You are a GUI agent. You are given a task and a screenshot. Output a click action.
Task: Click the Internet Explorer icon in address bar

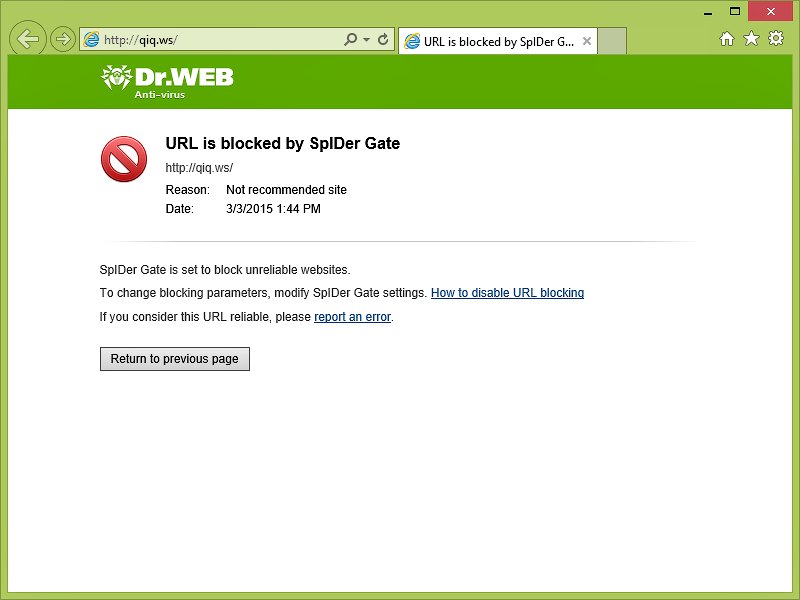[x=91, y=39]
